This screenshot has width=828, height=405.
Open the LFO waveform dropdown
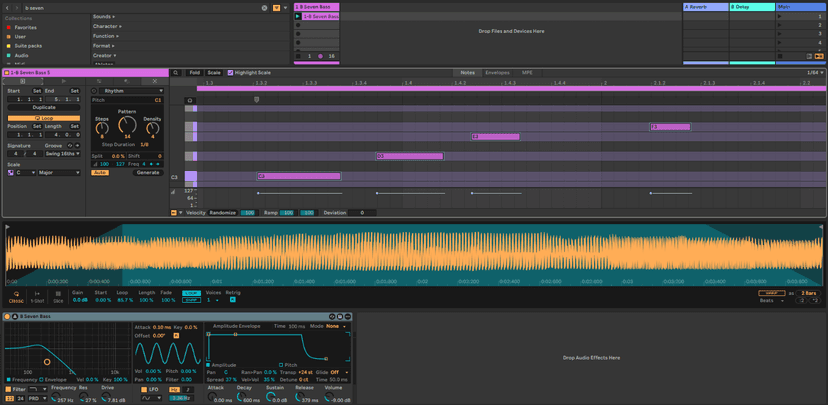point(152,398)
